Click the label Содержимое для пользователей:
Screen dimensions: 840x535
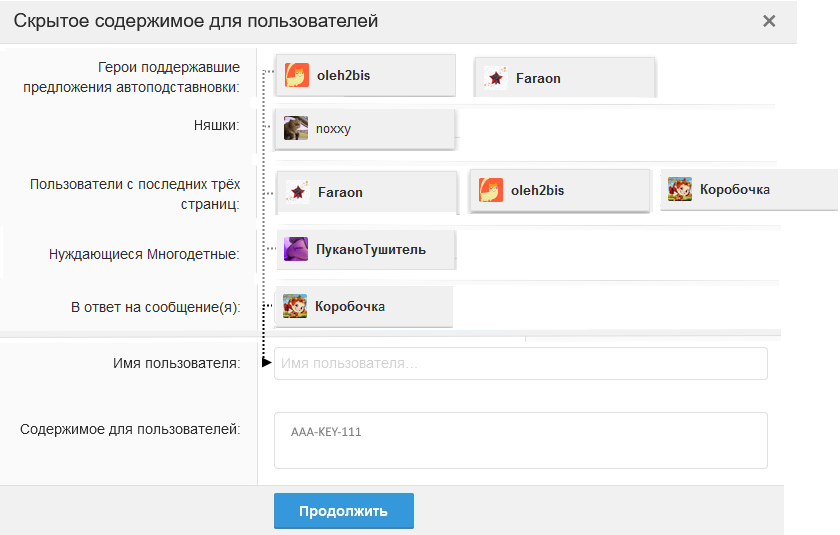(130, 429)
